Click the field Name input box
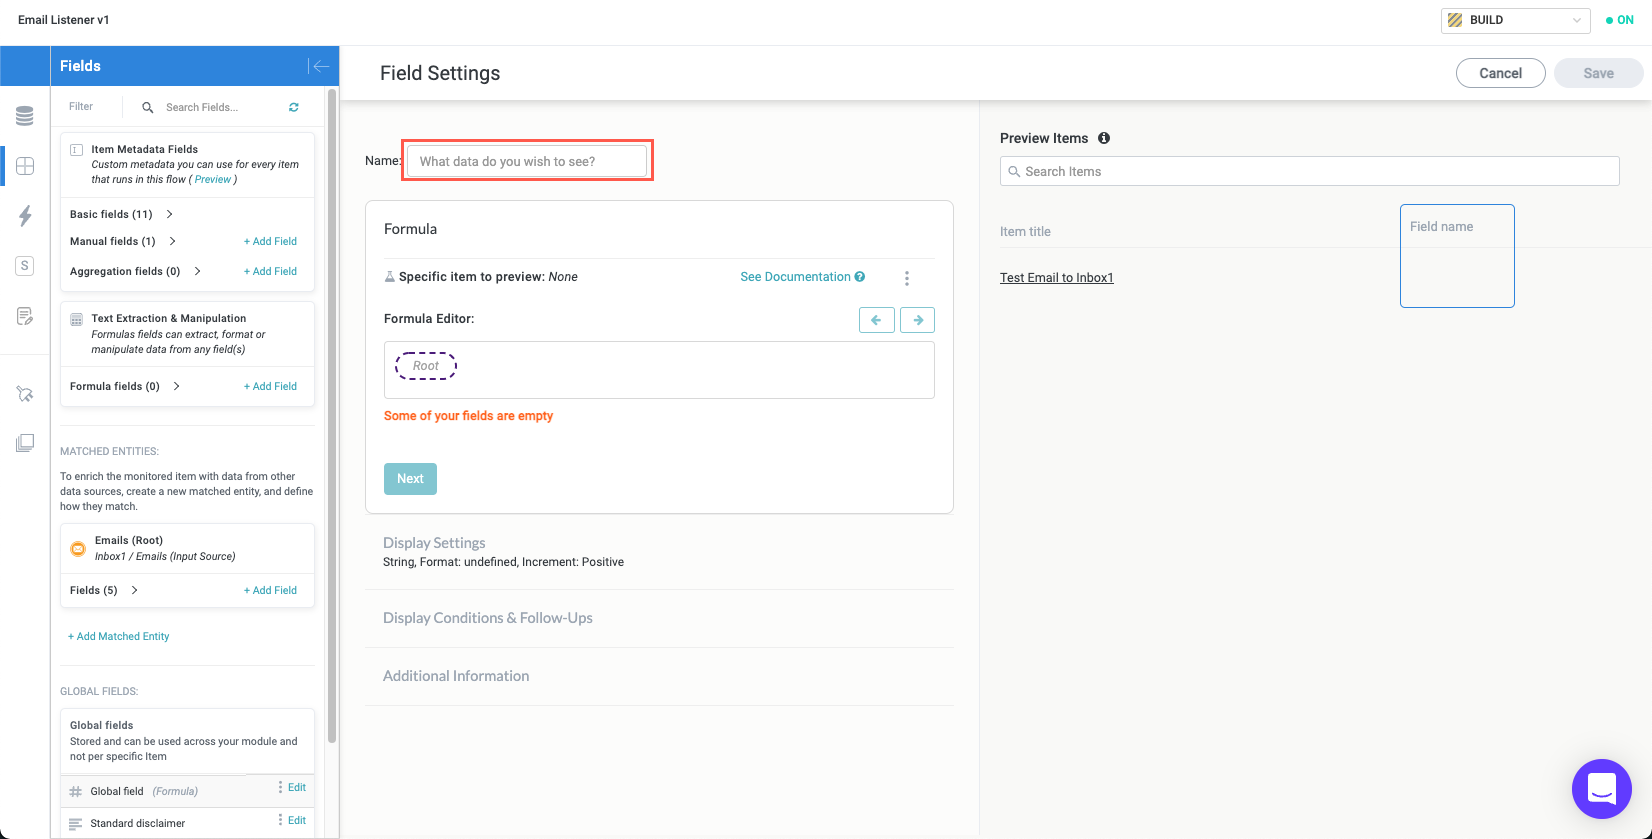This screenshot has width=1652, height=839. [x=527, y=161]
